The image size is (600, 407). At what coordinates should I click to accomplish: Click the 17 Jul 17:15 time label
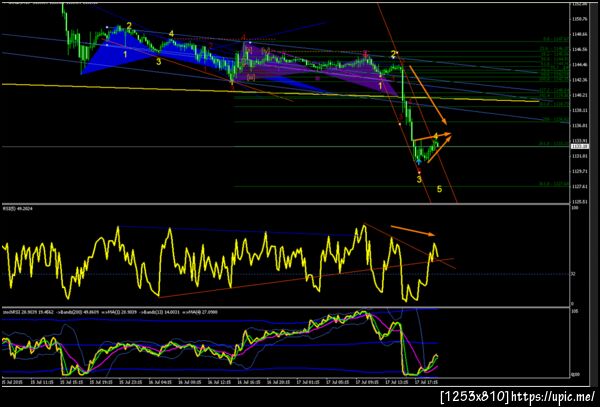(424, 382)
